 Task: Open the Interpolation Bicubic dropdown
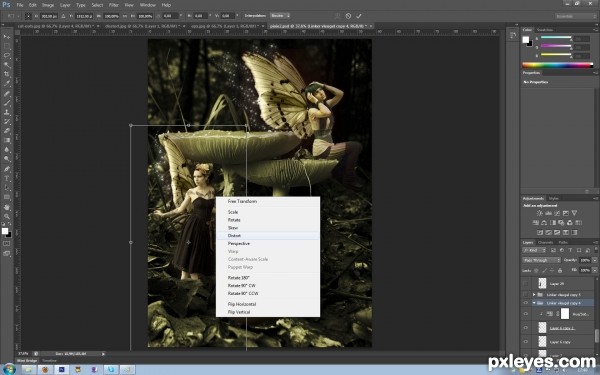[280, 16]
